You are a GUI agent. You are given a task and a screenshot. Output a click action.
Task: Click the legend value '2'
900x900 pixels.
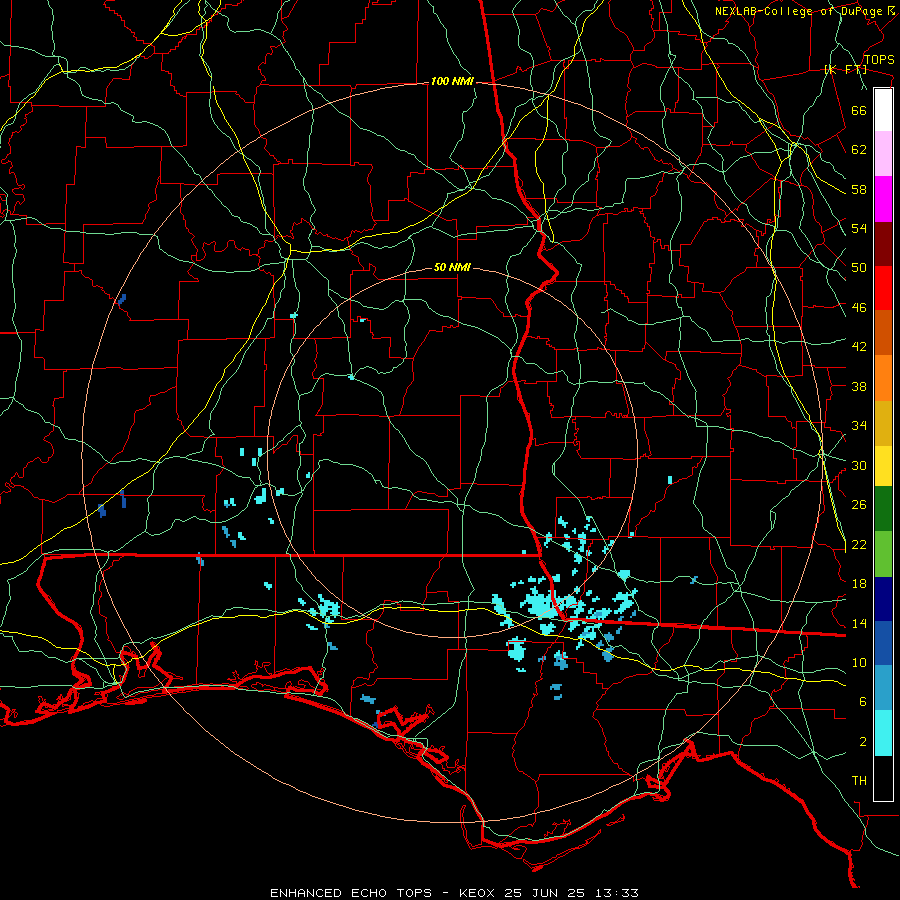863,742
